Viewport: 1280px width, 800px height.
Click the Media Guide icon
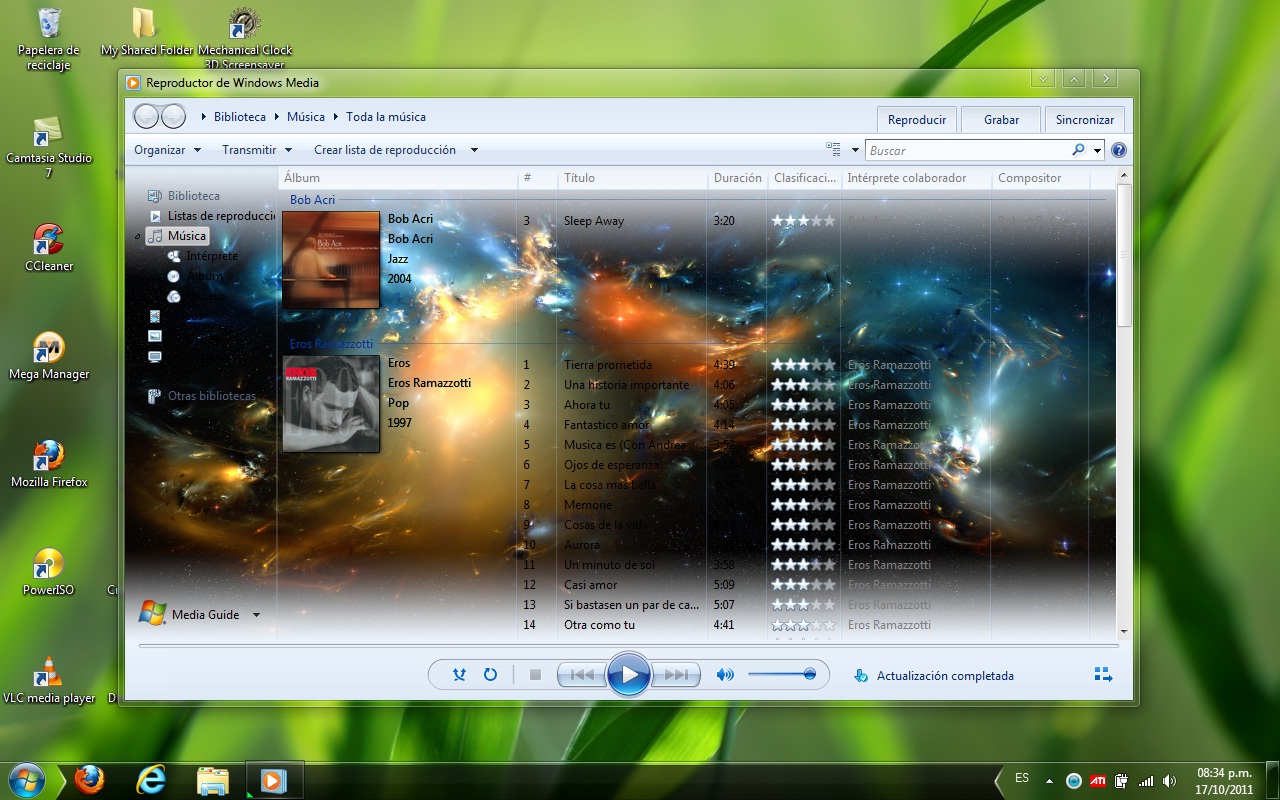[152, 614]
